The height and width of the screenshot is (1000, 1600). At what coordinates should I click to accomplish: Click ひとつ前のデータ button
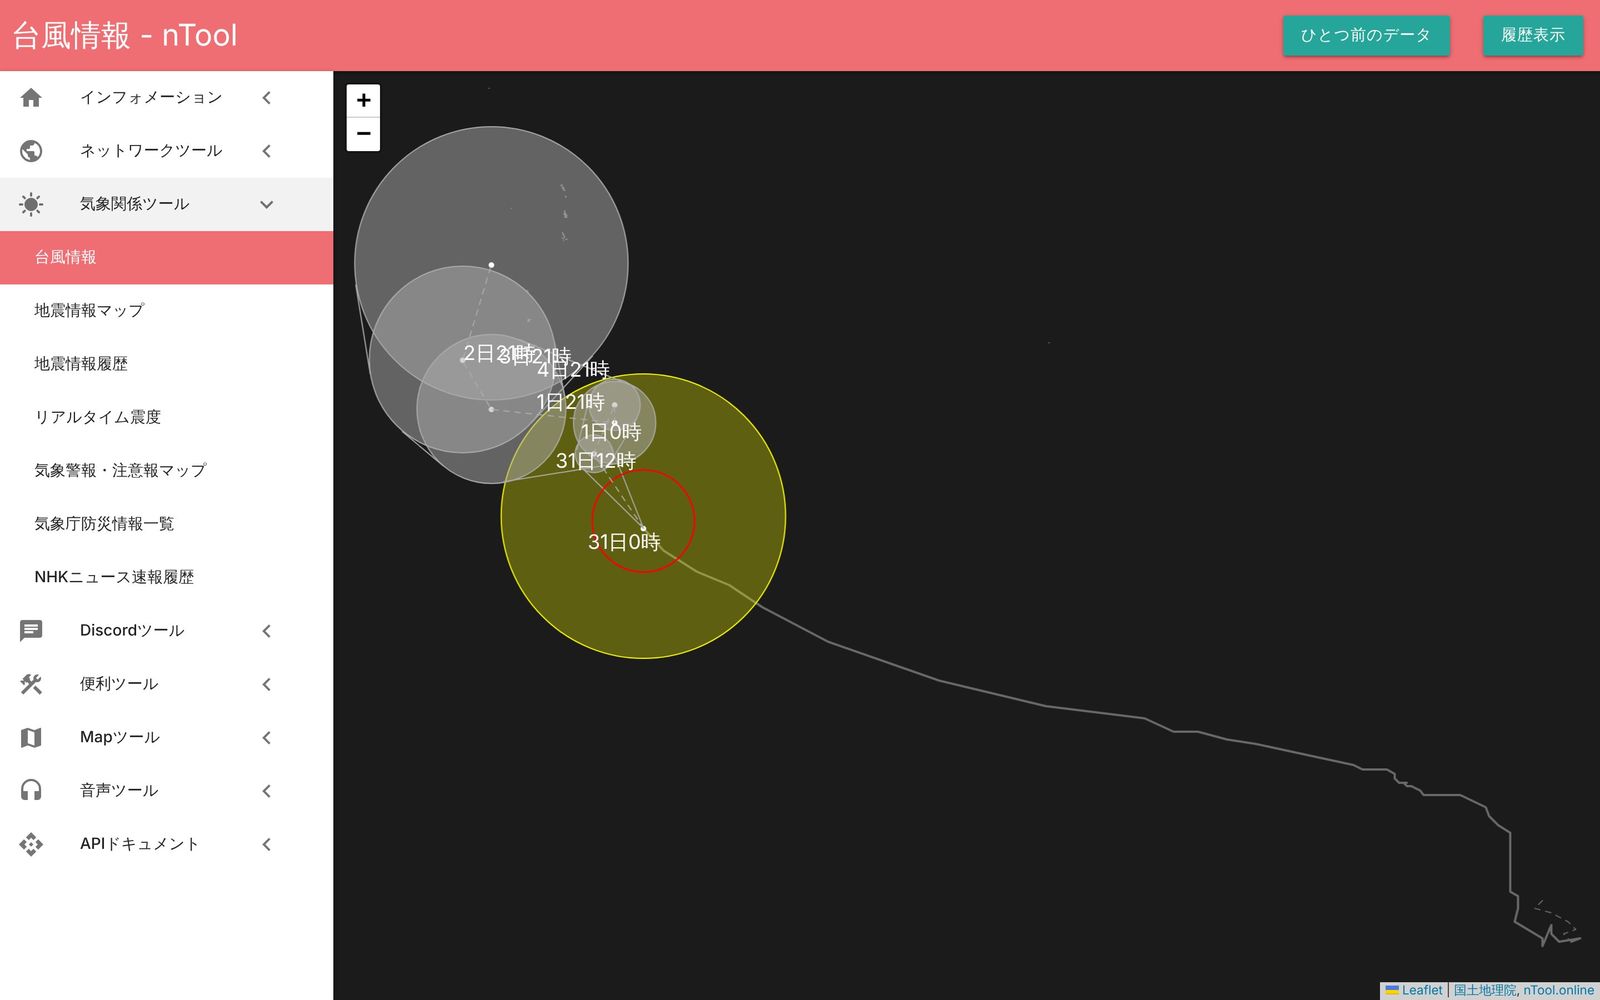[1366, 35]
